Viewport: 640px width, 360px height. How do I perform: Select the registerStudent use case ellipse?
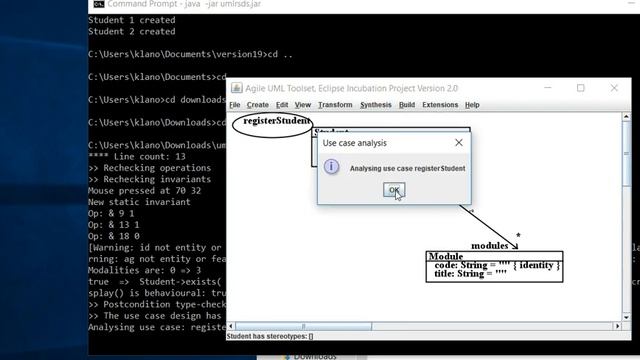(x=273, y=124)
